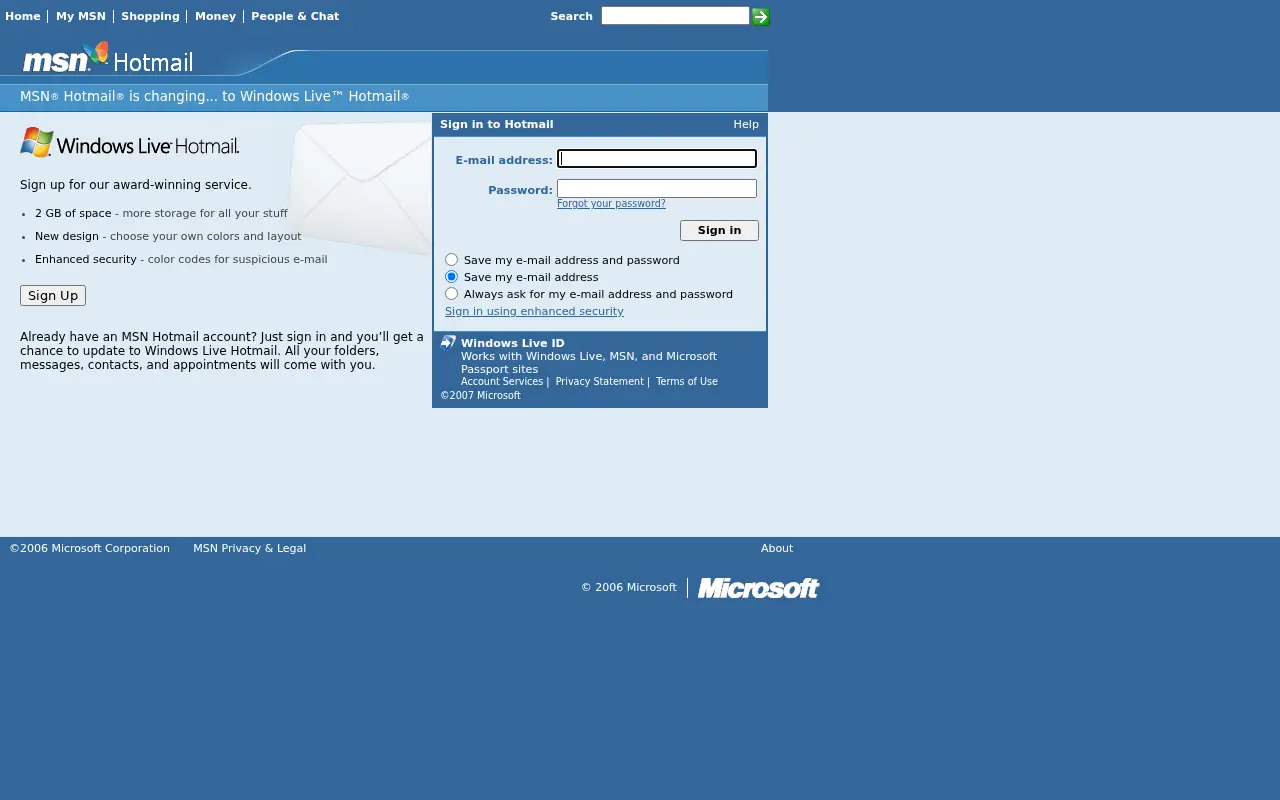
Task: Click the green search go arrow
Action: pos(760,16)
